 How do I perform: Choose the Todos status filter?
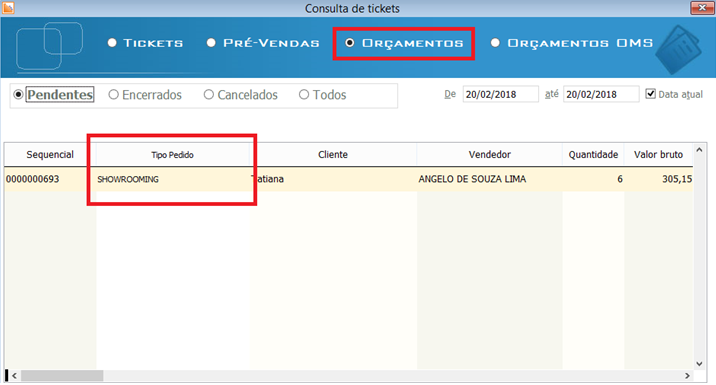click(x=322, y=95)
